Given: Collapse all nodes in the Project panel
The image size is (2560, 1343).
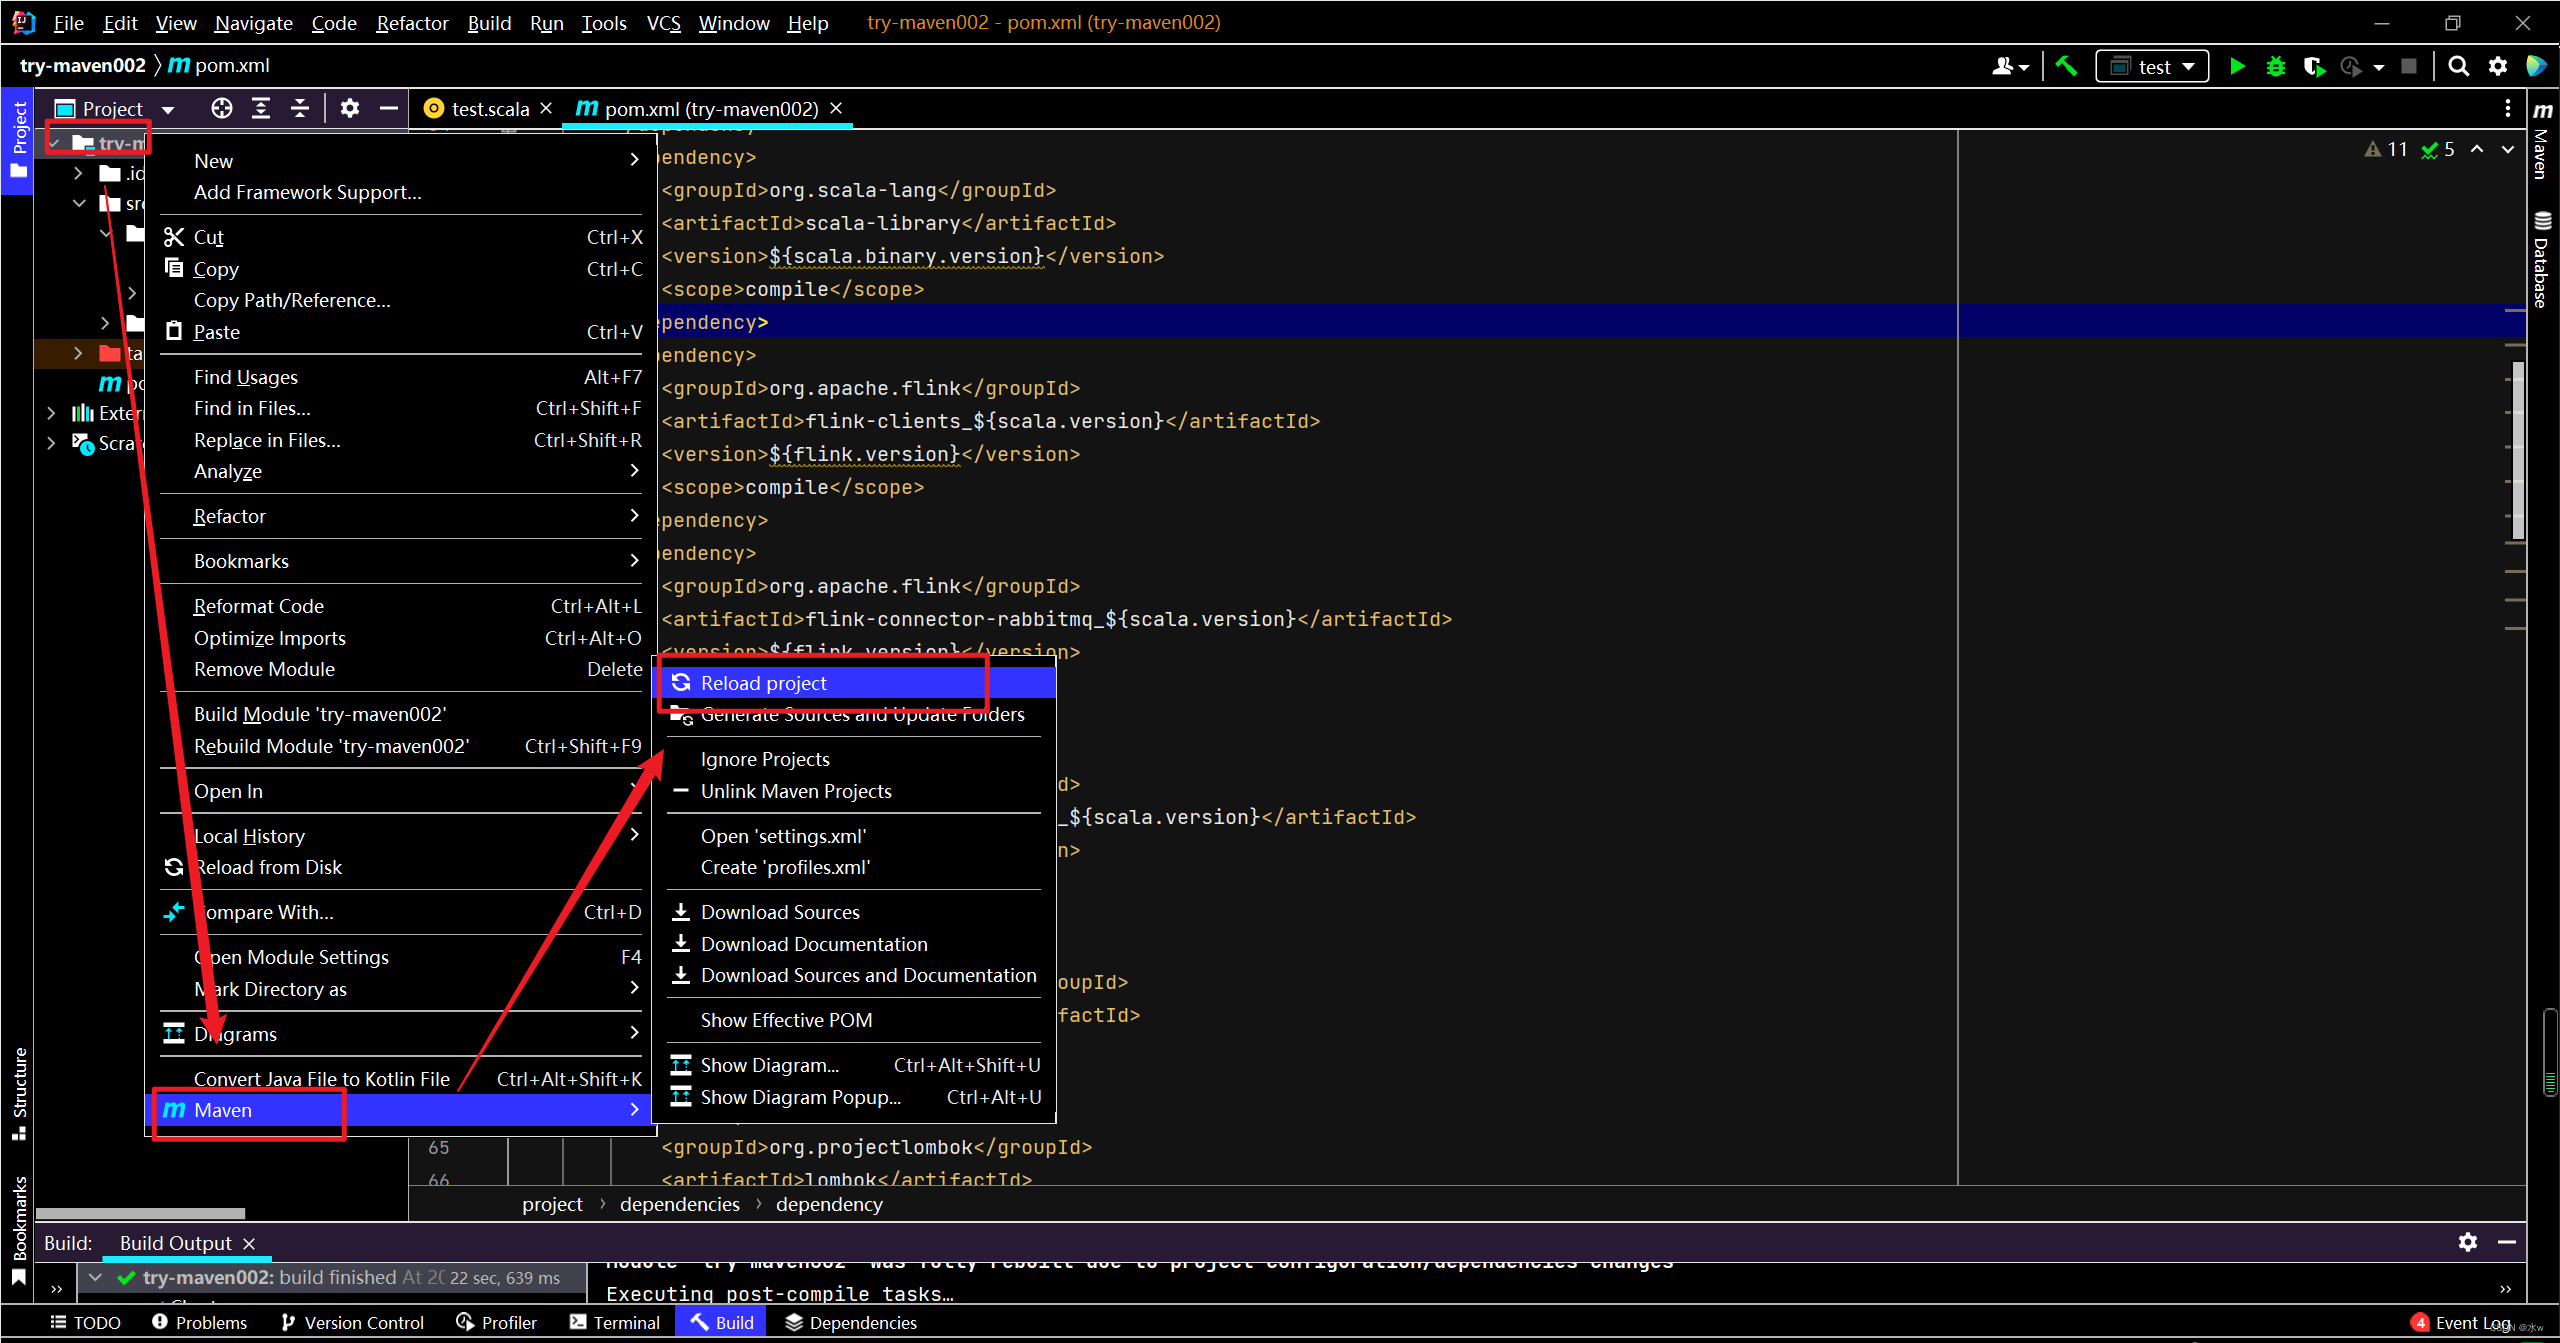Looking at the screenshot, I should [299, 108].
